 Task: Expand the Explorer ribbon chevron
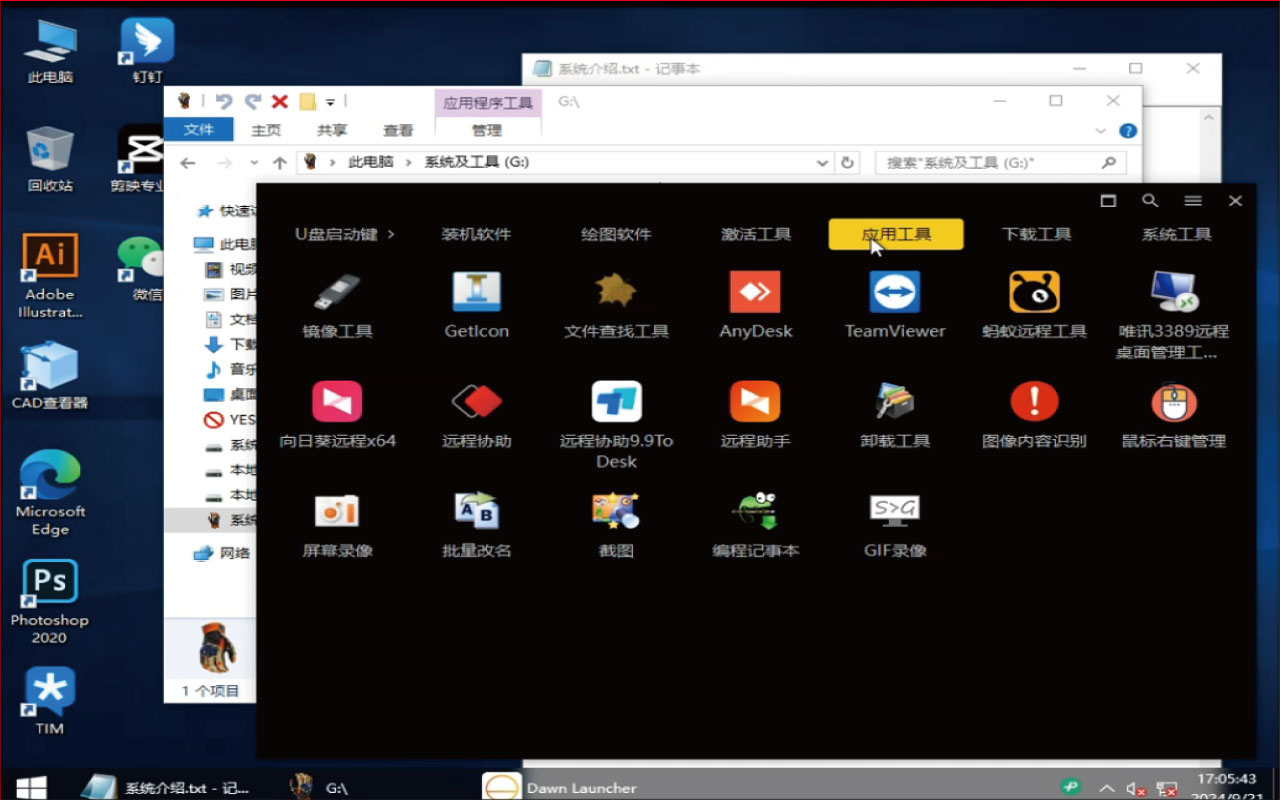pyautogui.click(x=1101, y=131)
